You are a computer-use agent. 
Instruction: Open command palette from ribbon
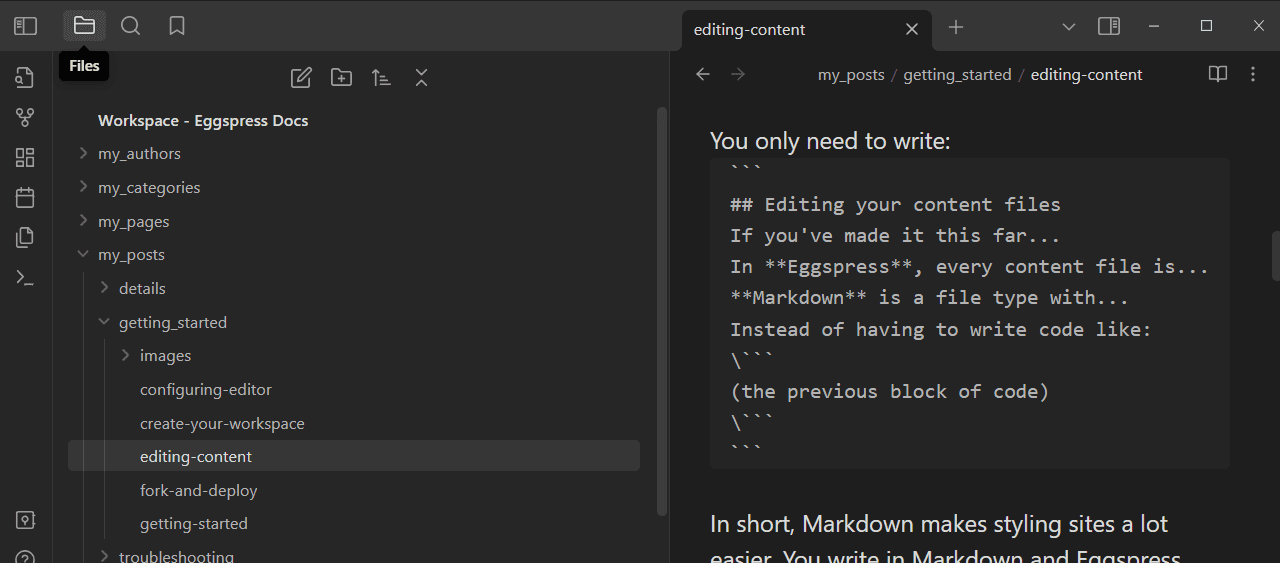click(x=26, y=277)
